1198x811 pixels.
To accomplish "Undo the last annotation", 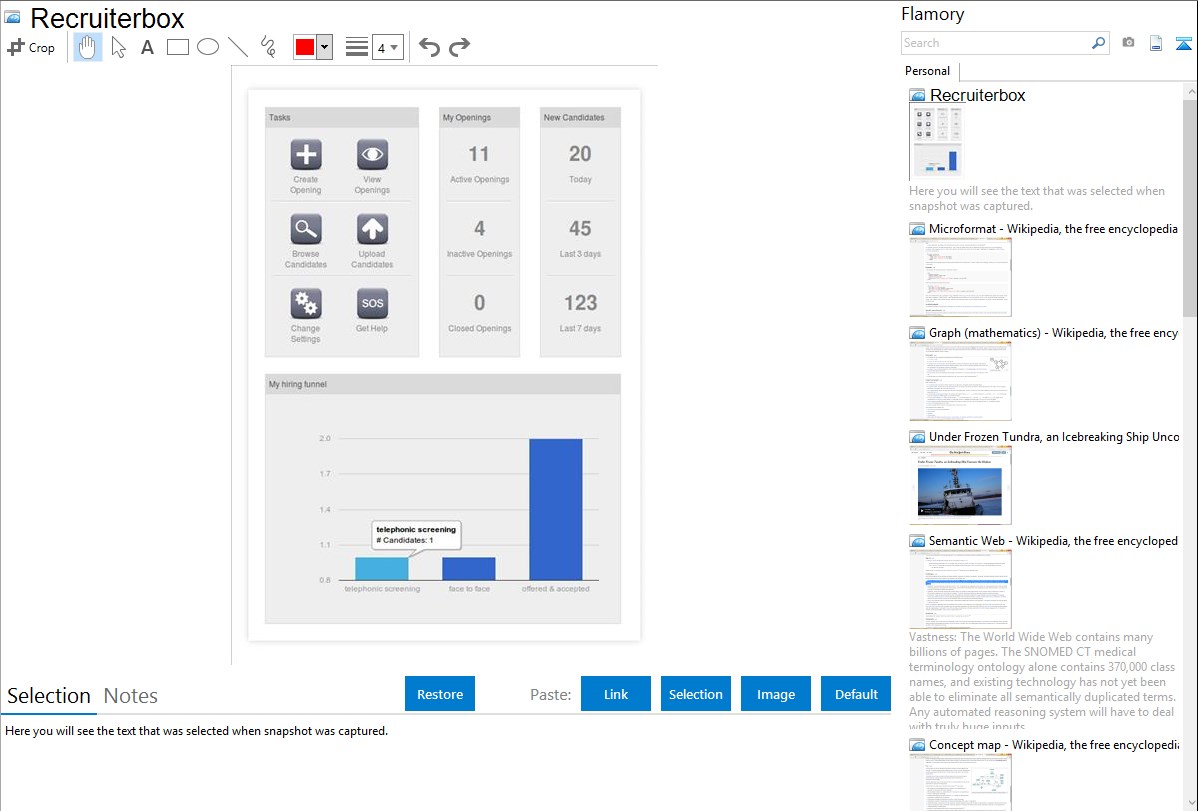I will 429,47.
